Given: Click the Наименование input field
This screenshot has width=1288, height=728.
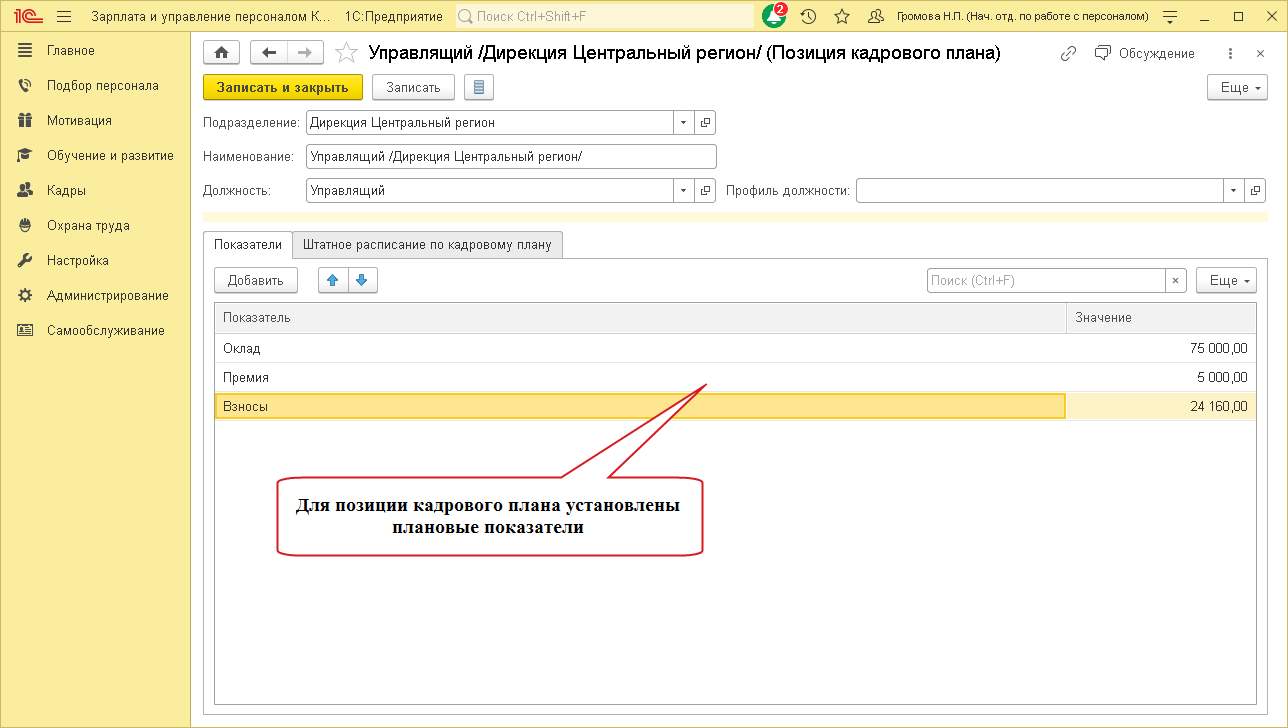Looking at the screenshot, I should (x=511, y=157).
